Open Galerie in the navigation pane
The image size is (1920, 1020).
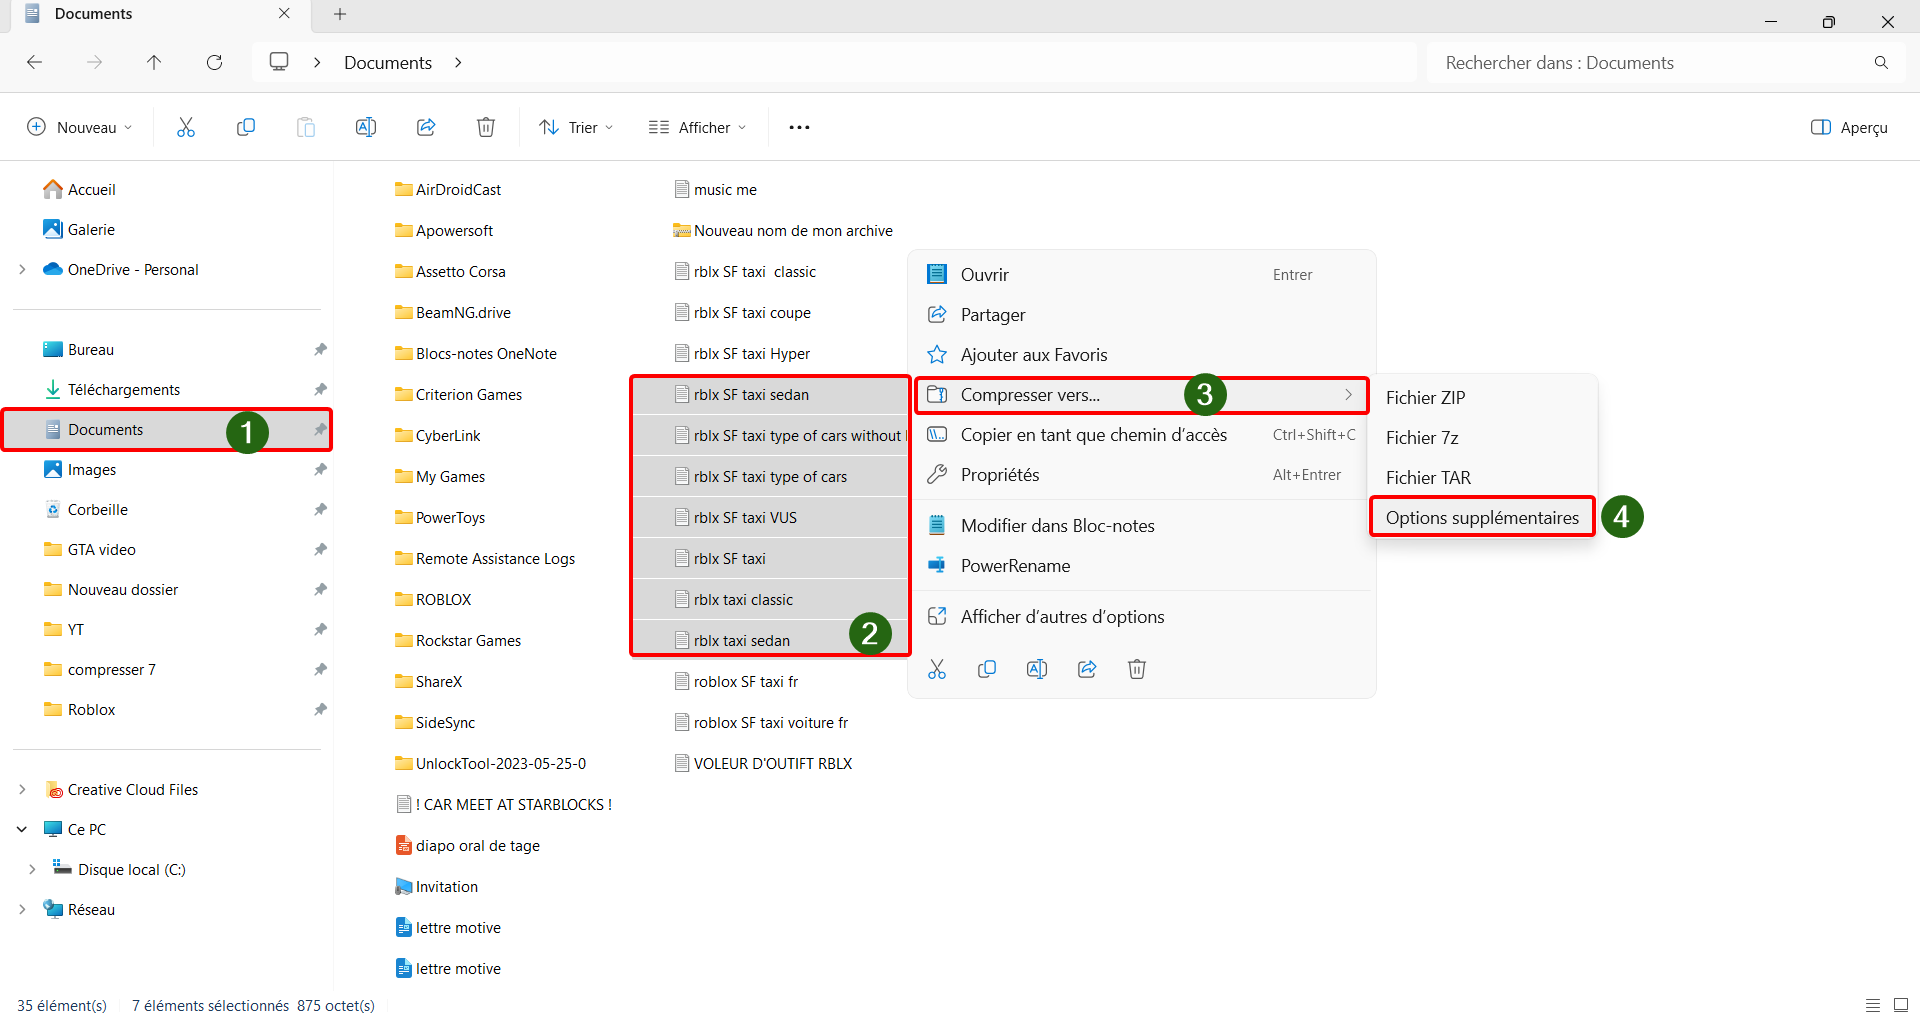(80, 229)
